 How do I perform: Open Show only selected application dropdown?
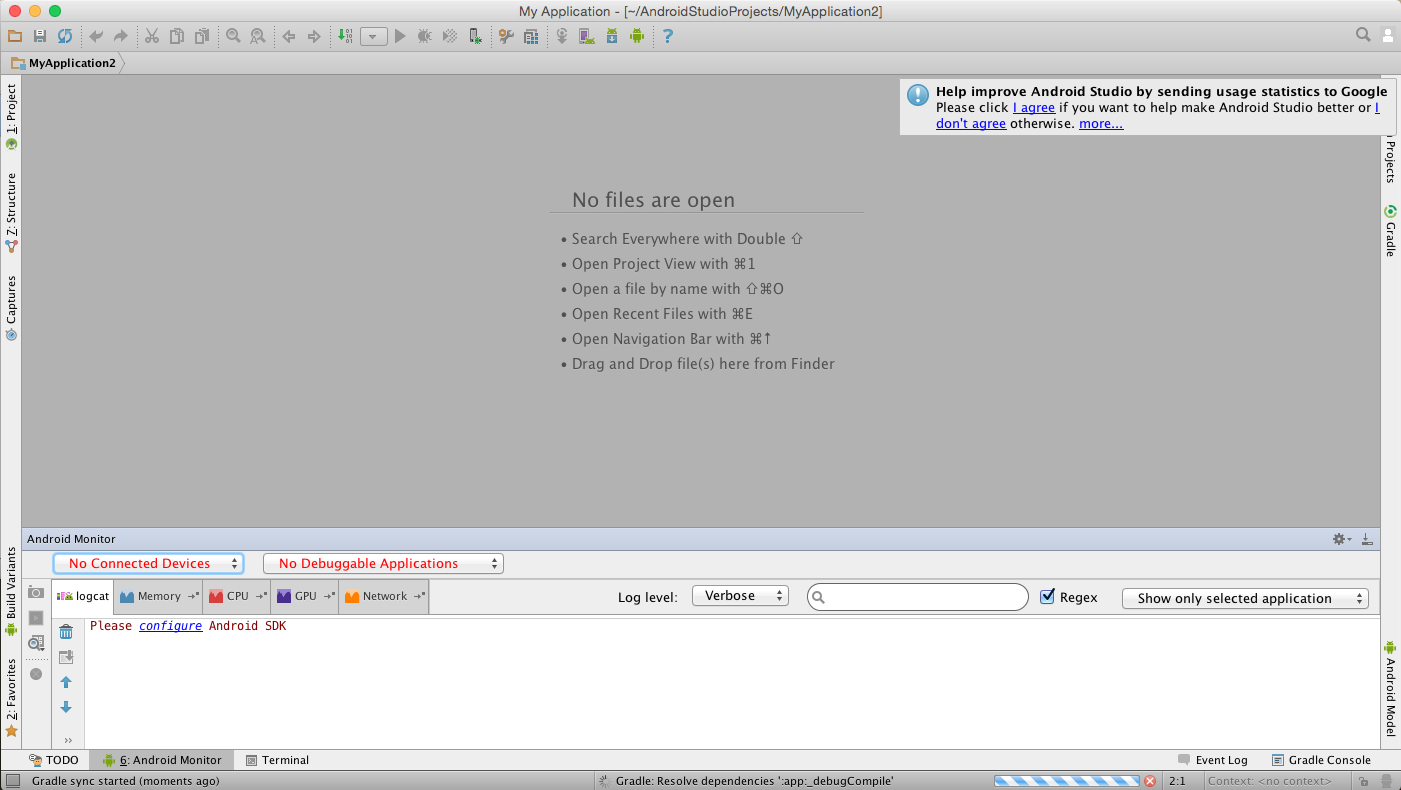1245,598
